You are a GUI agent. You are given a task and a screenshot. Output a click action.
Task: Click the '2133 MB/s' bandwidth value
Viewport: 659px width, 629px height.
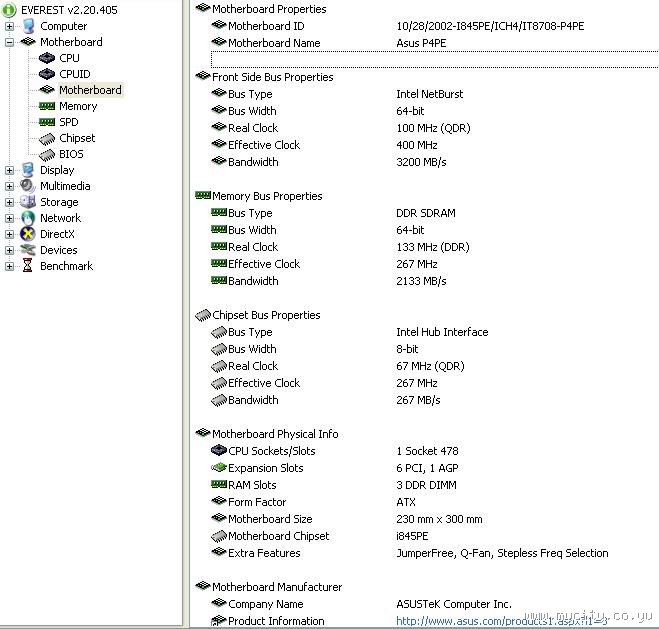421,281
